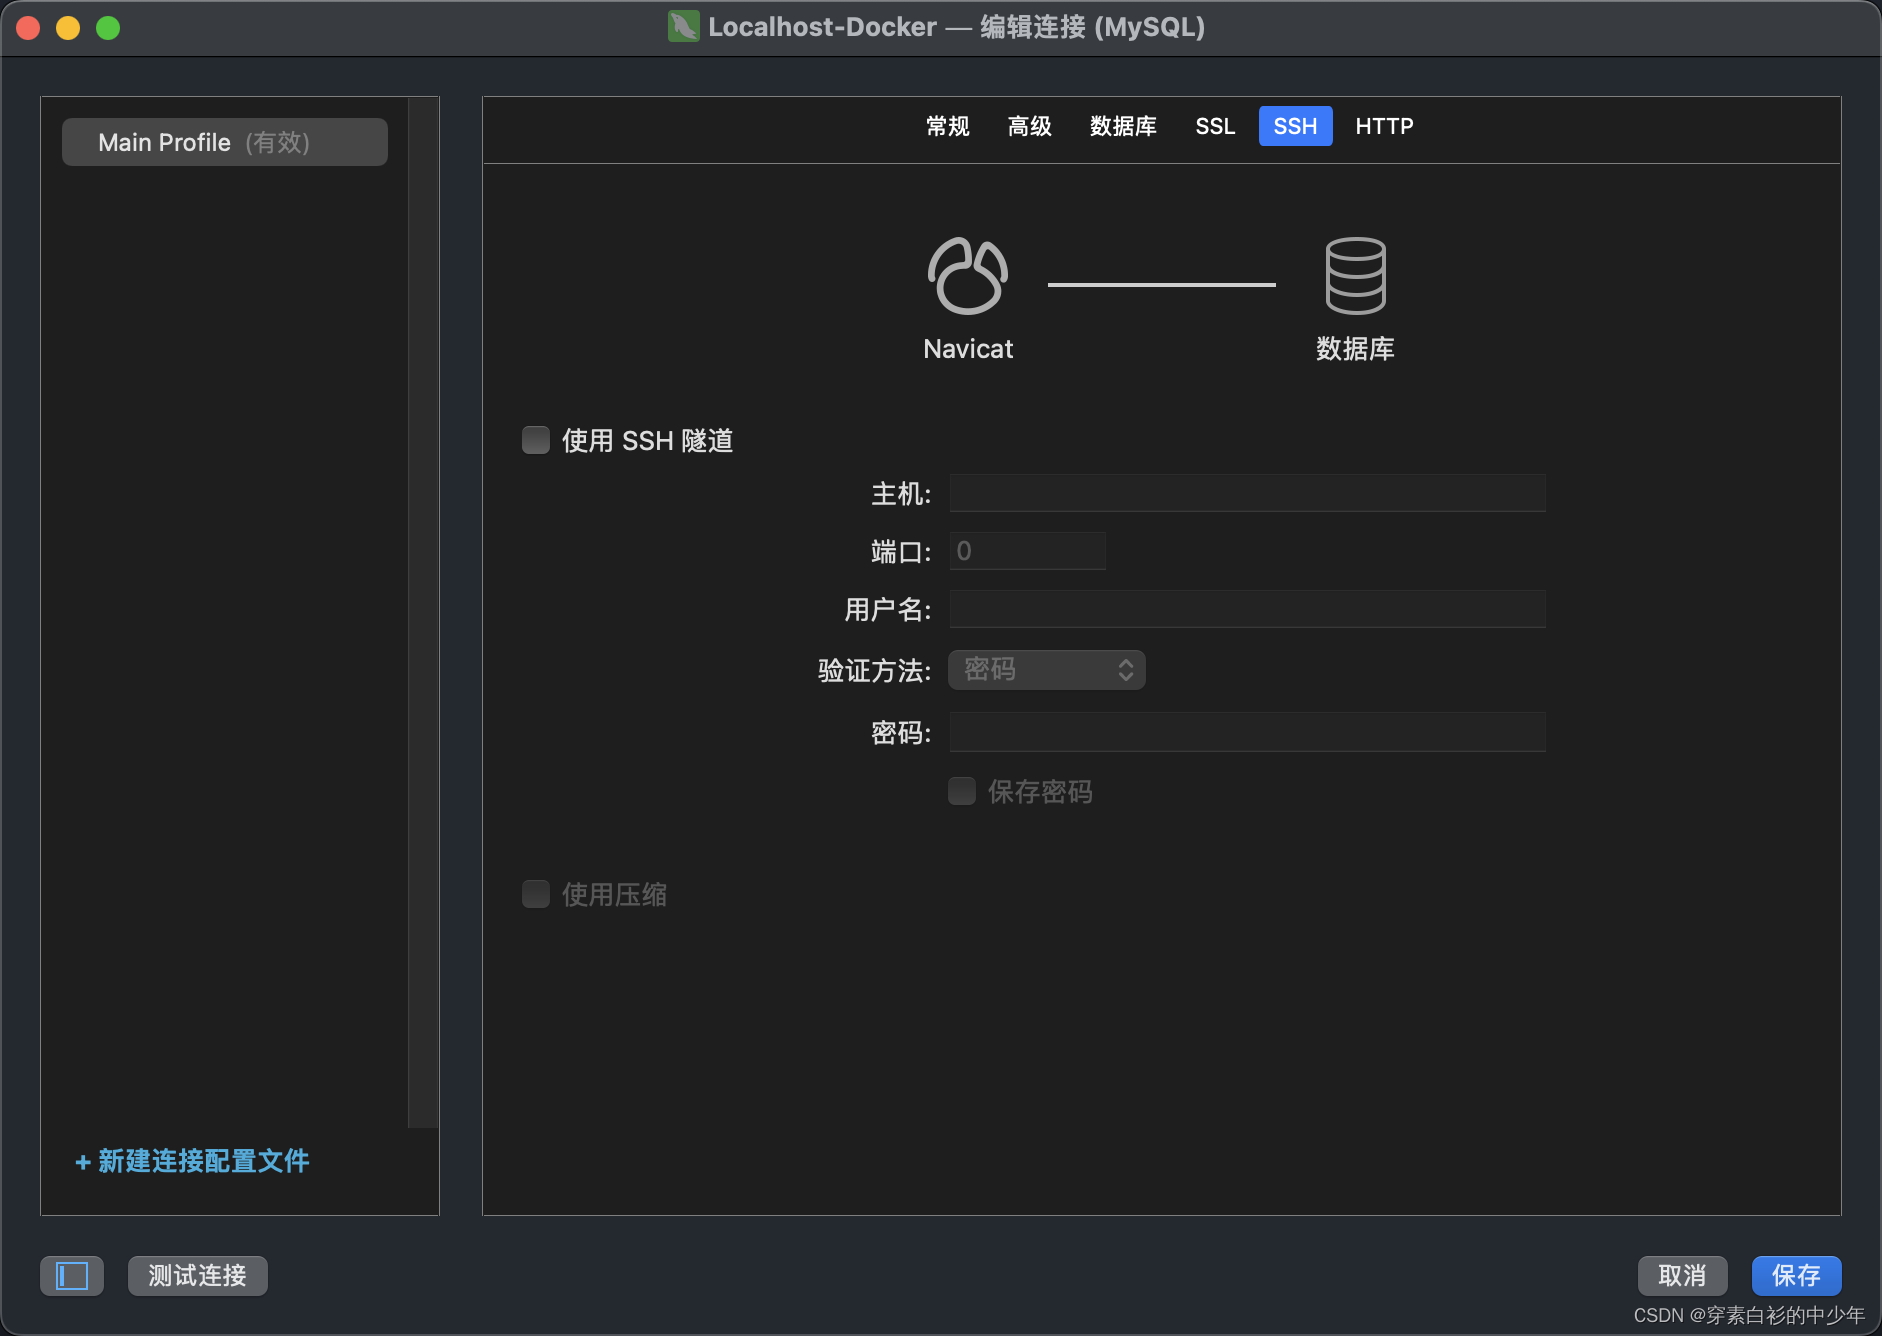Viewport: 1882px width, 1336px height.
Task: Click the profile list scrollbar
Action: [423, 612]
